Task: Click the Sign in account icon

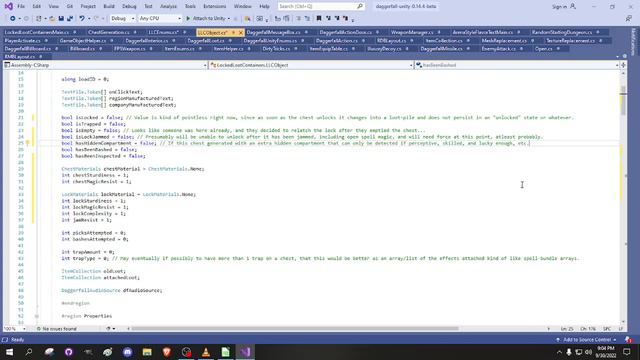Action: 573,7
